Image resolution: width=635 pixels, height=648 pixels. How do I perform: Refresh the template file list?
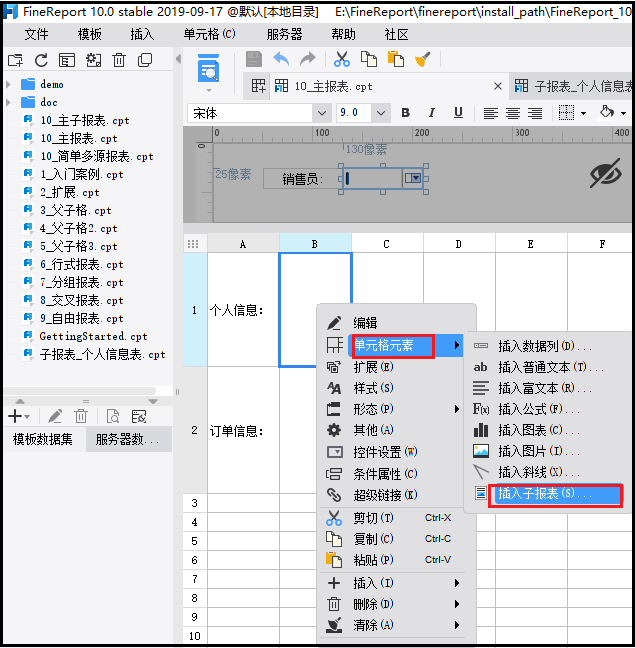[x=41, y=60]
